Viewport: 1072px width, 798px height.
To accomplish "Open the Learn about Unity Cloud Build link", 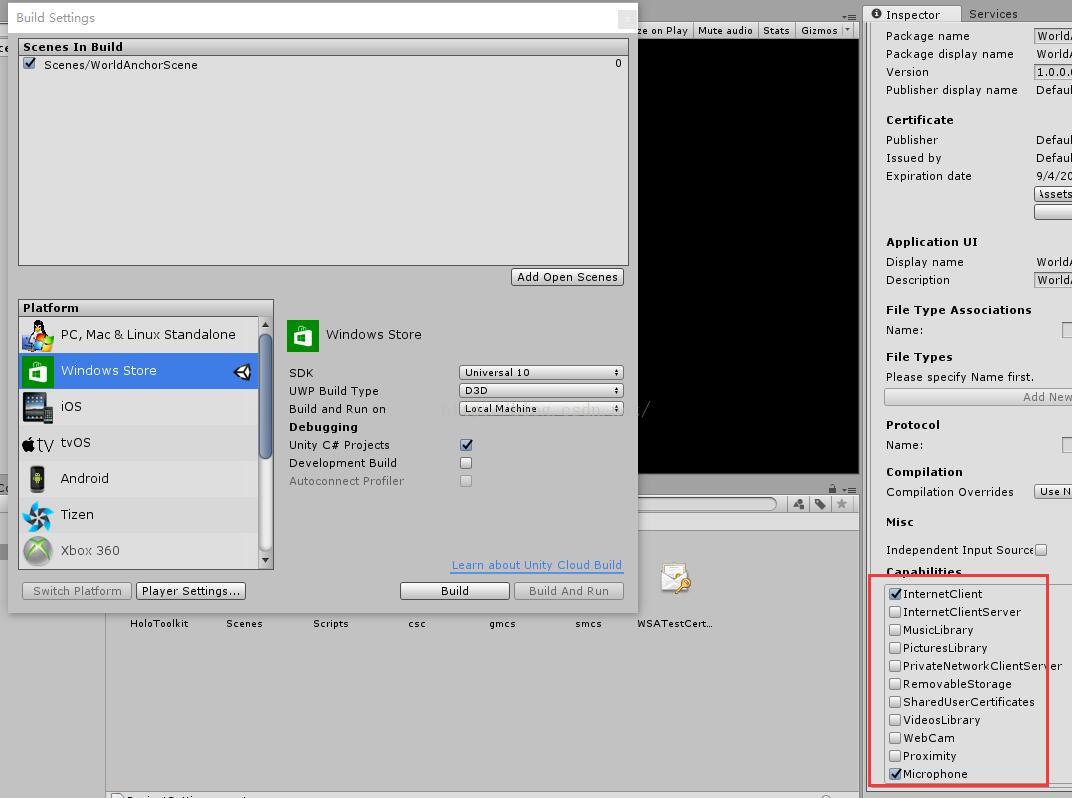I will 537,566.
